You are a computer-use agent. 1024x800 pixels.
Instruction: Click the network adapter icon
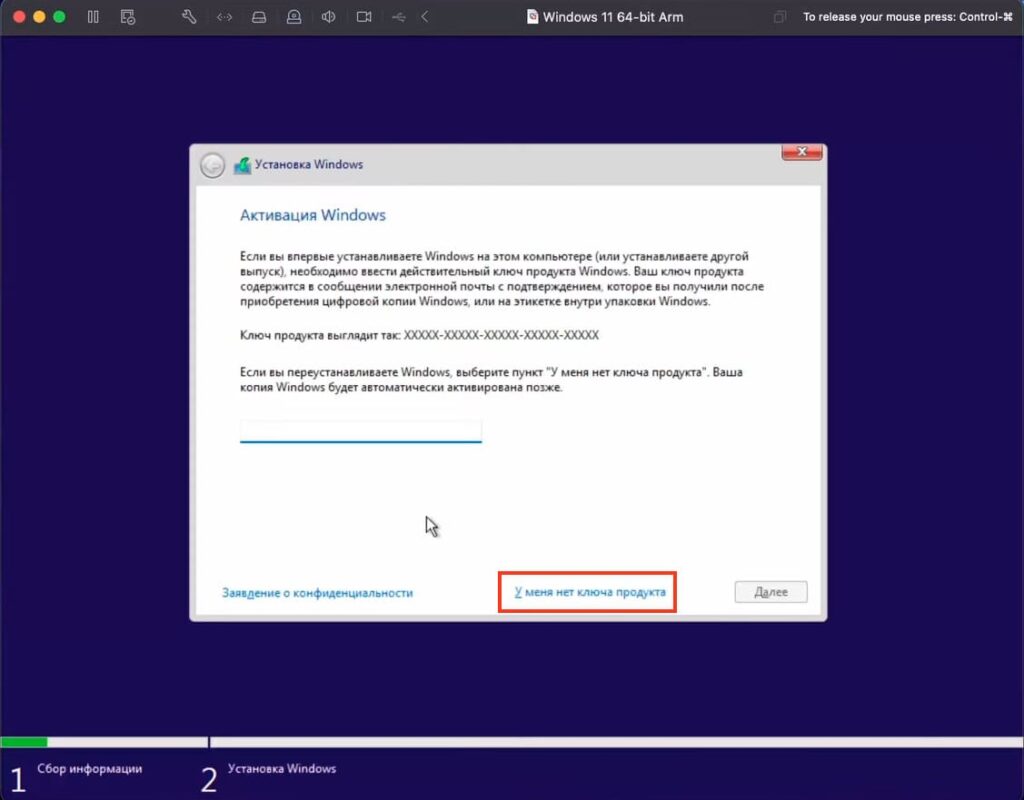pyautogui.click(x=225, y=17)
